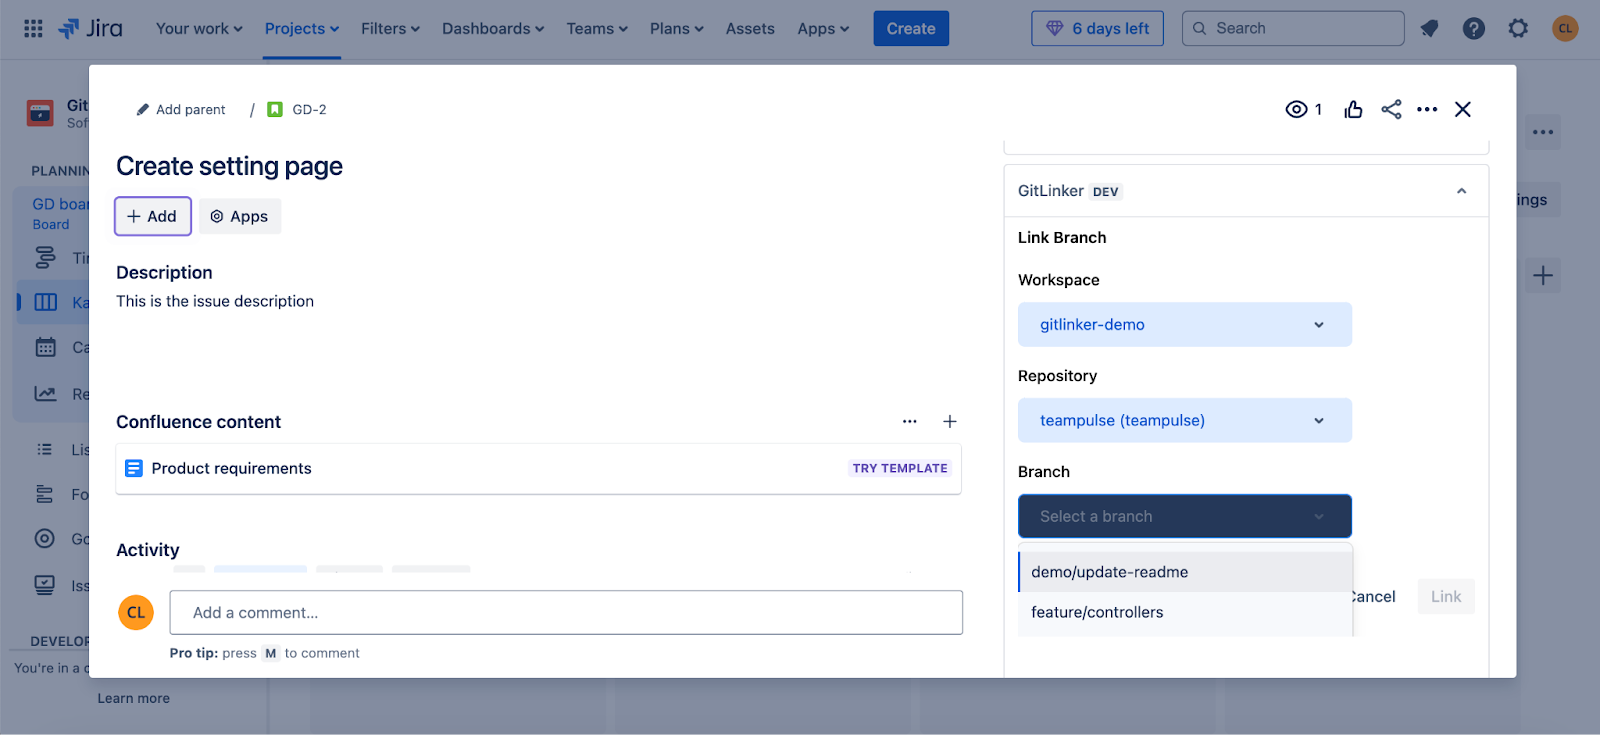
Task: Open the Workspace gitlinker-demo dropdown
Action: 1184,325
